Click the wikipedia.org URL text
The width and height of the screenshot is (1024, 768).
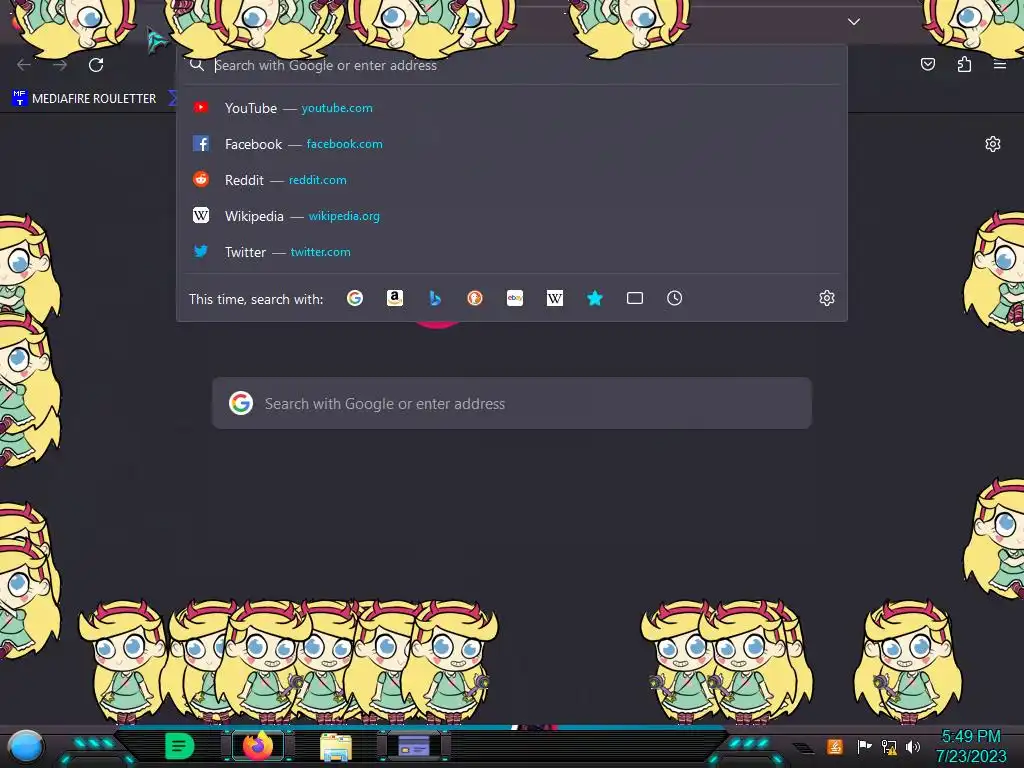pos(344,216)
